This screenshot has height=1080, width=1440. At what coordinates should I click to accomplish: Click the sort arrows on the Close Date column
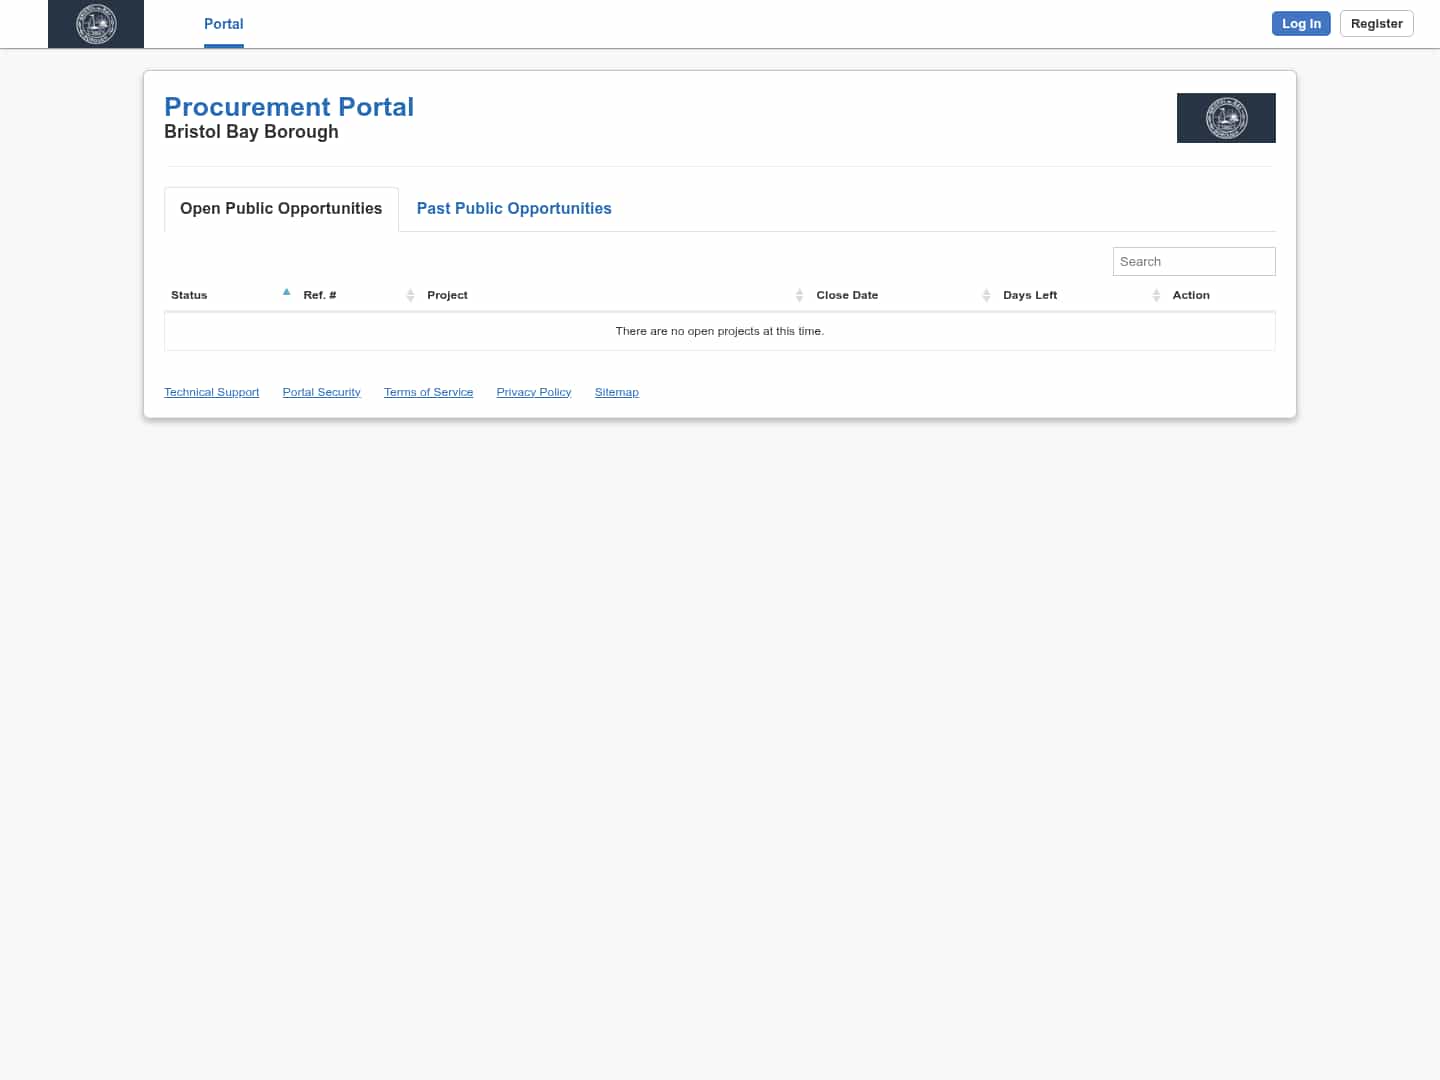tap(987, 295)
